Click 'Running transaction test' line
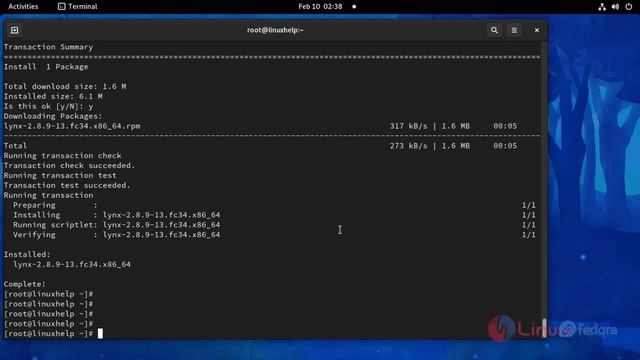 (60, 176)
